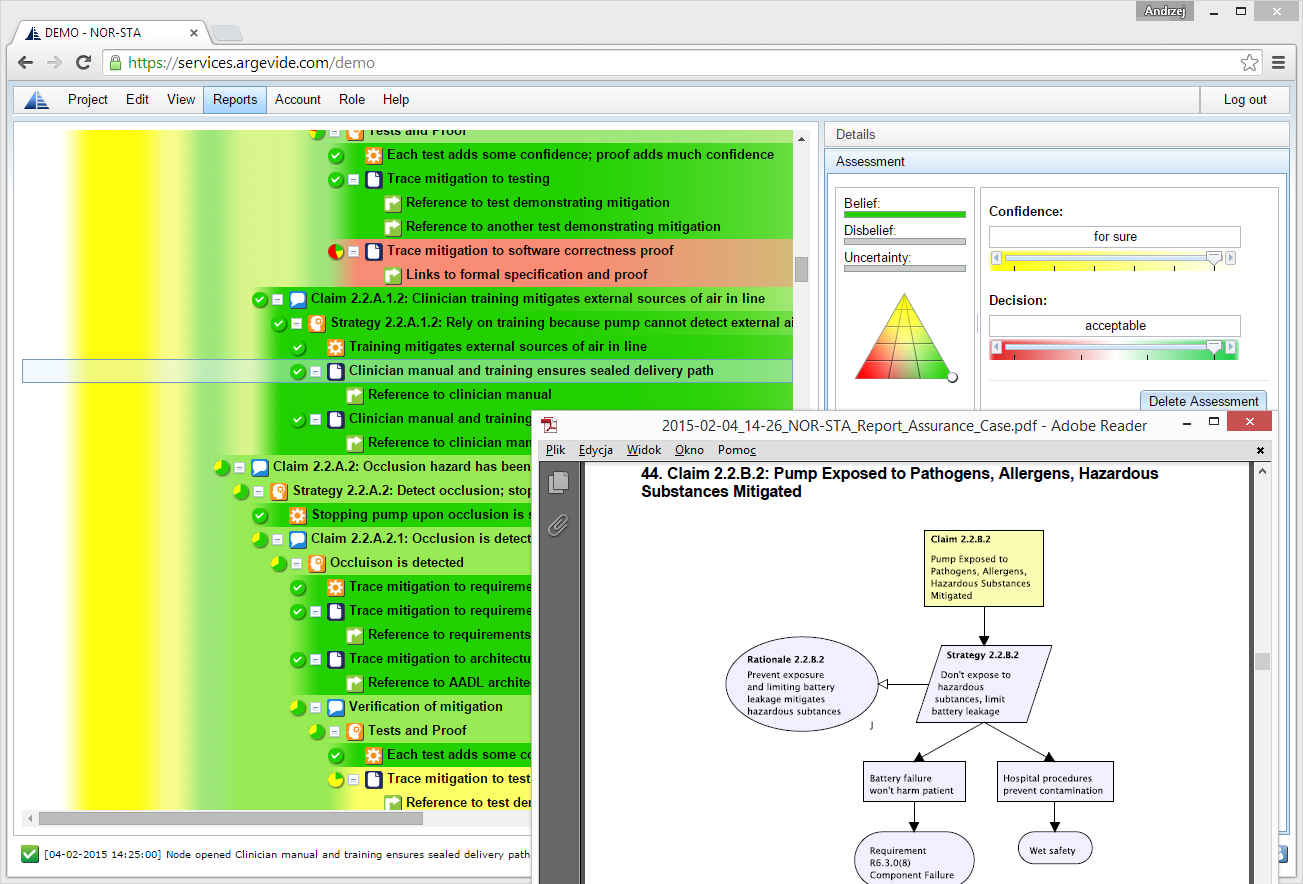
Task: Click the Andrzej profile button in Chrome
Action: click(1165, 12)
